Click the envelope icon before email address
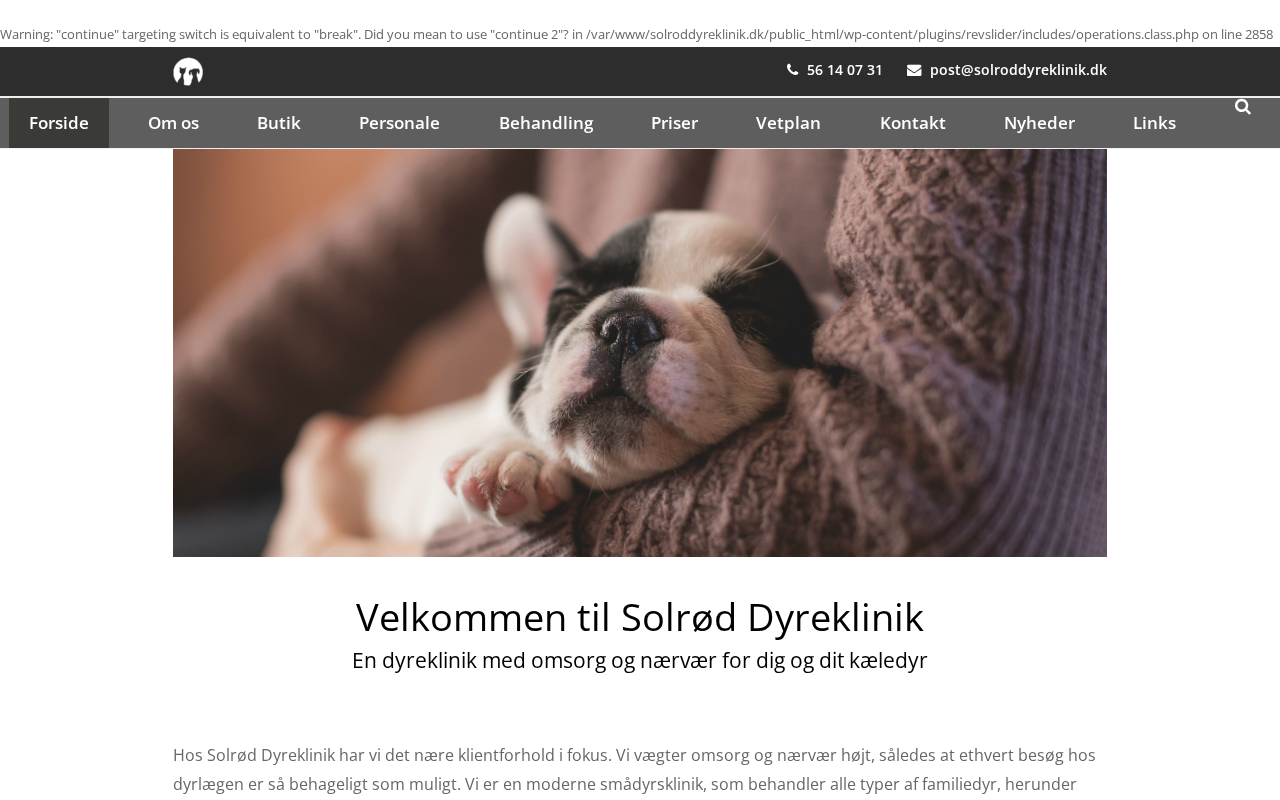1280x800 pixels. [914, 70]
